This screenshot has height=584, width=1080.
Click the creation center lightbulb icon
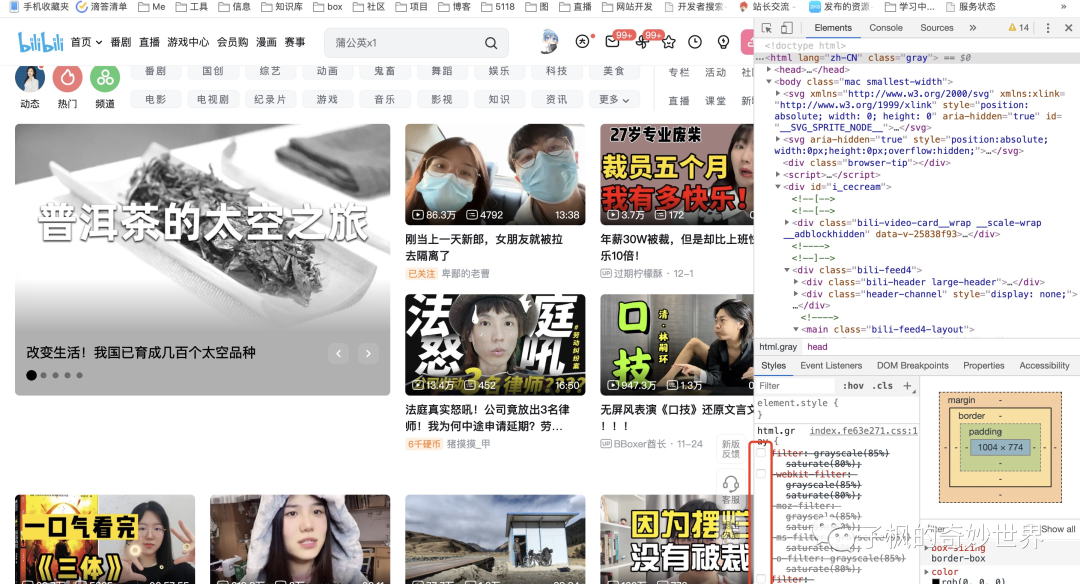click(x=723, y=42)
